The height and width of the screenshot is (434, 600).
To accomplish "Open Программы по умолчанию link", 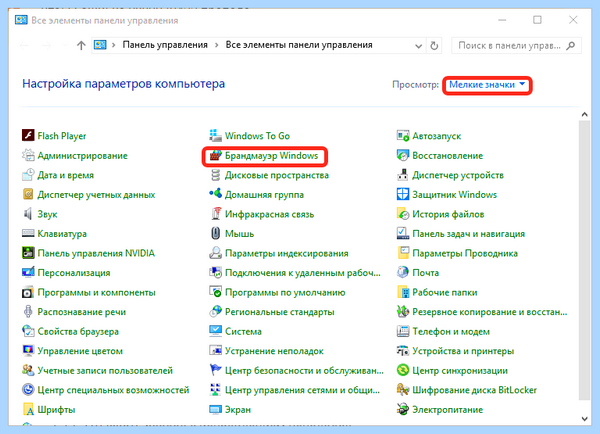I will [x=285, y=293].
